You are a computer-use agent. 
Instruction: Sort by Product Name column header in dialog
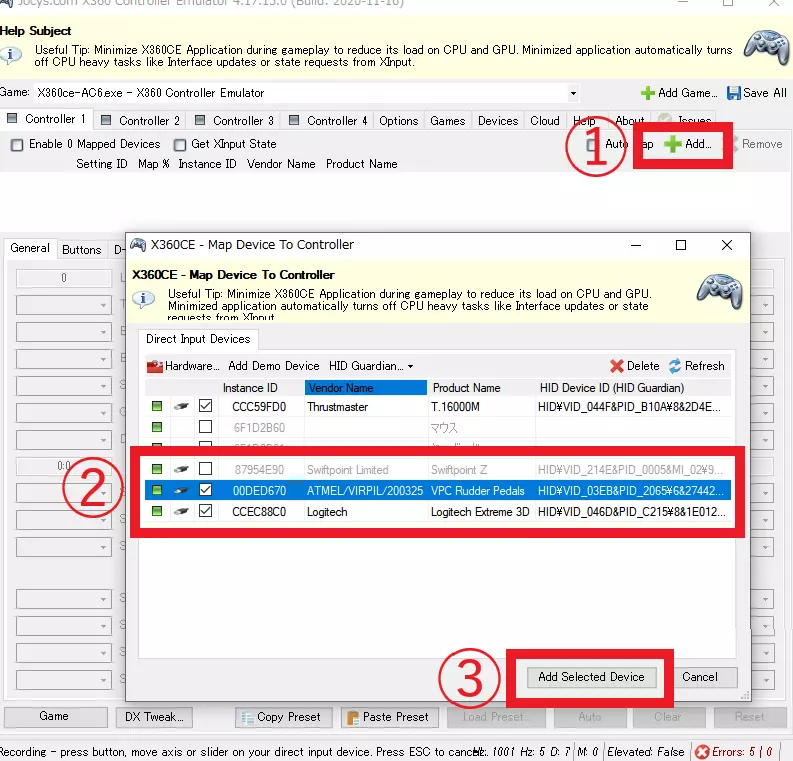tap(467, 388)
